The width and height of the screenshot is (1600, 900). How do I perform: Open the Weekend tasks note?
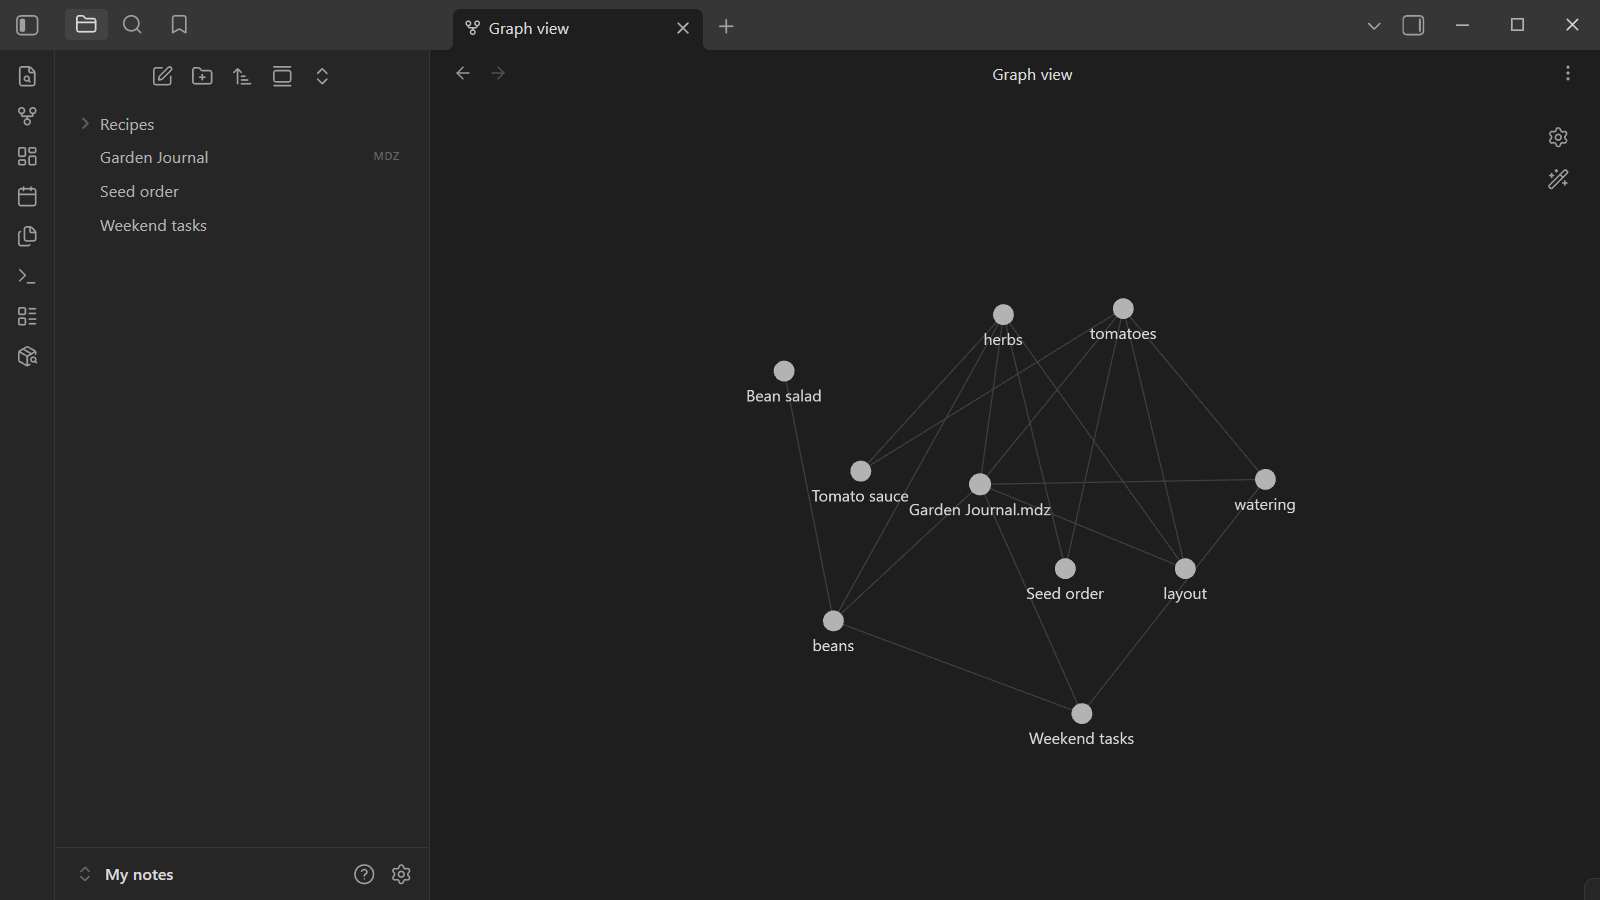[242, 225]
